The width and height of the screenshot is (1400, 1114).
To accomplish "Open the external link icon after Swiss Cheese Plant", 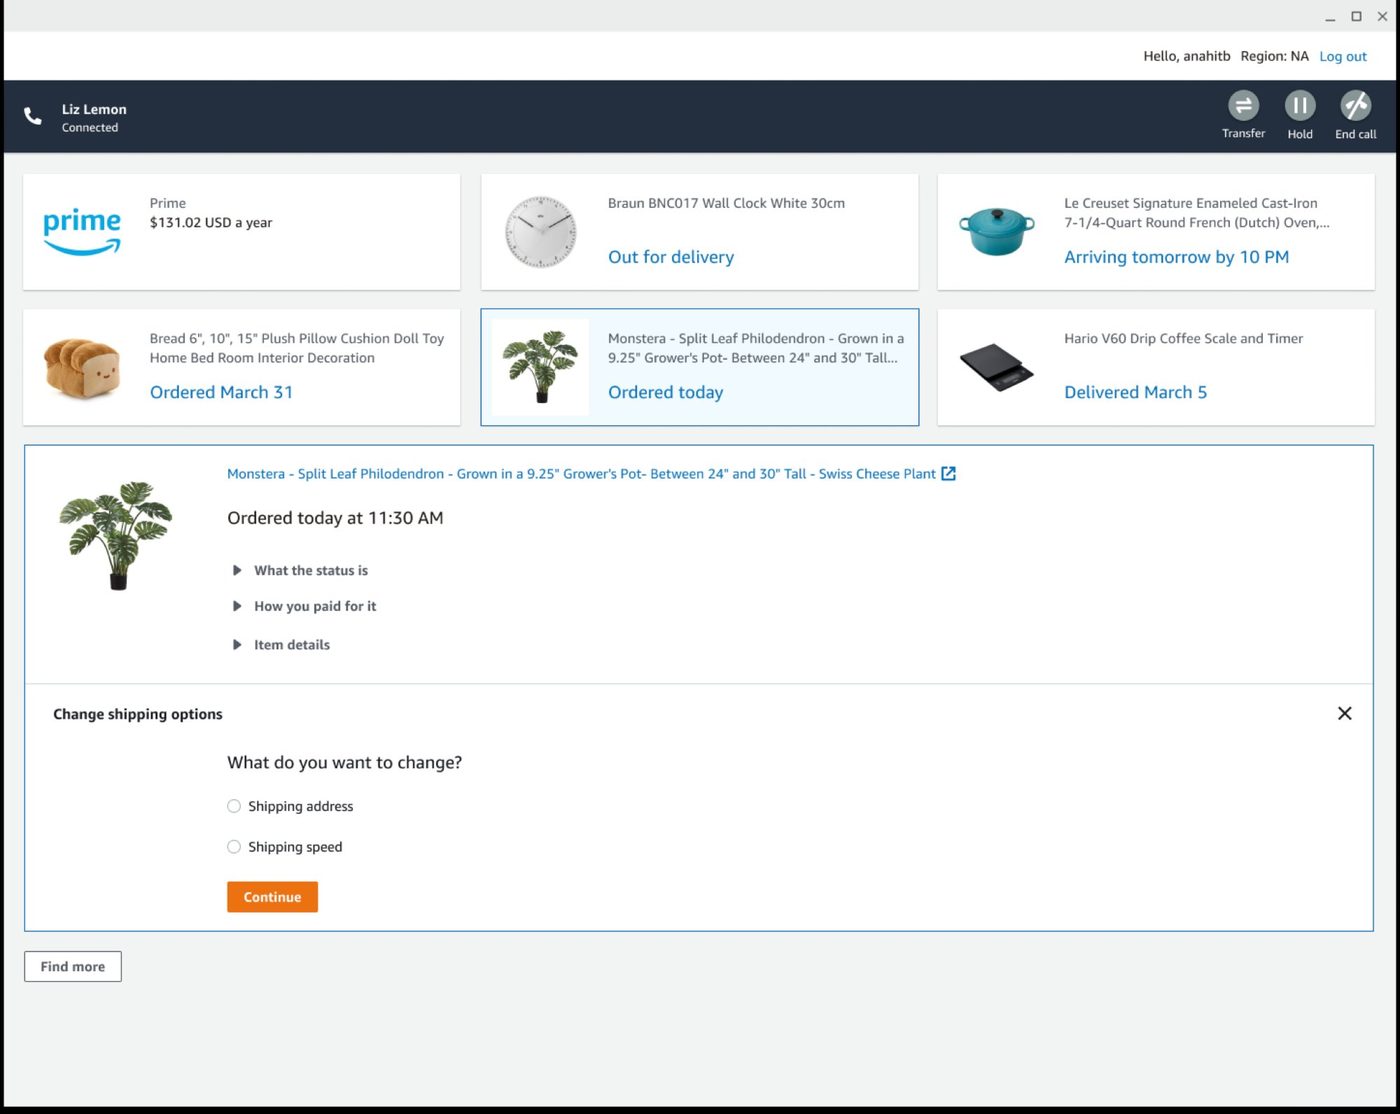I will coord(948,474).
